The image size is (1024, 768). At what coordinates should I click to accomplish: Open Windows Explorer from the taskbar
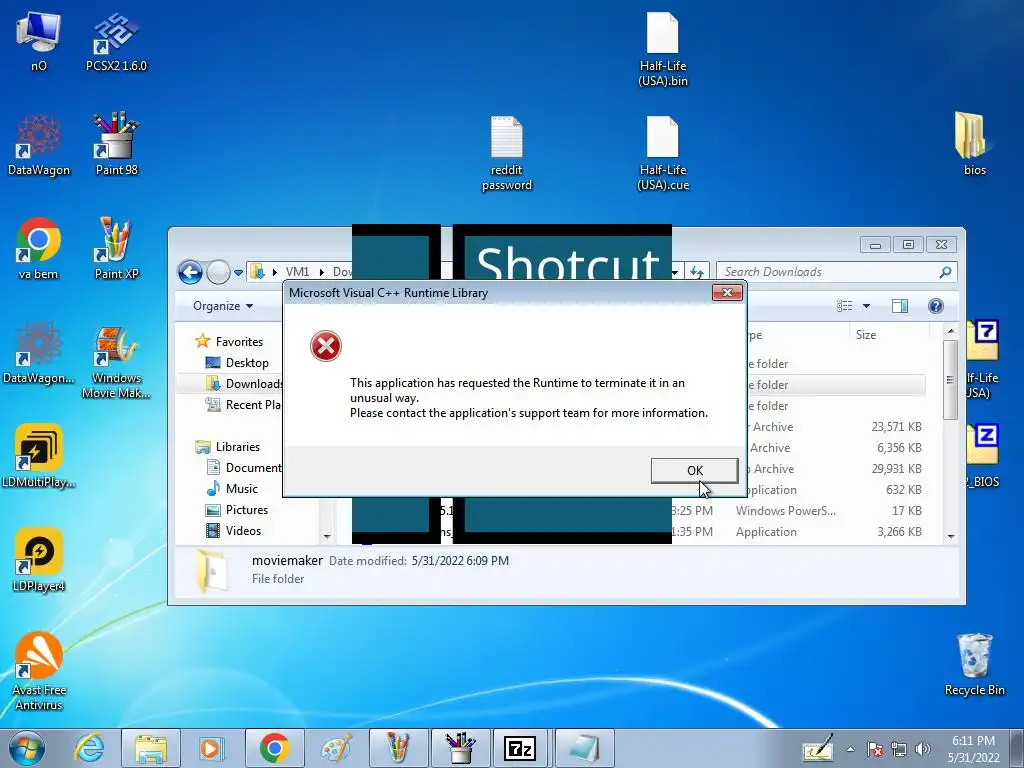(151, 748)
